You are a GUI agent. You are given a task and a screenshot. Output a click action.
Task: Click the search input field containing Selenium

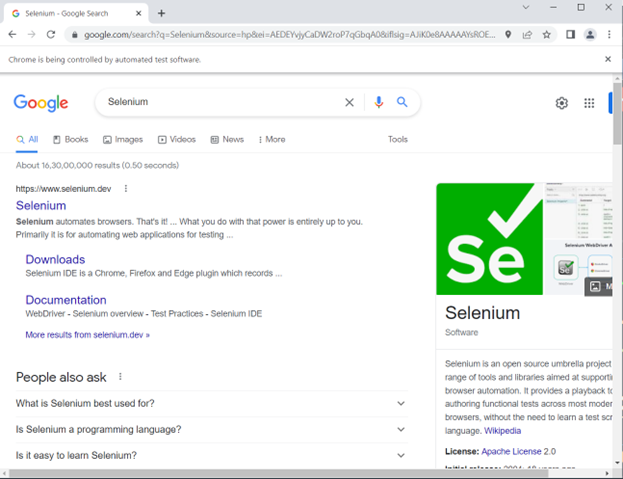(x=222, y=102)
